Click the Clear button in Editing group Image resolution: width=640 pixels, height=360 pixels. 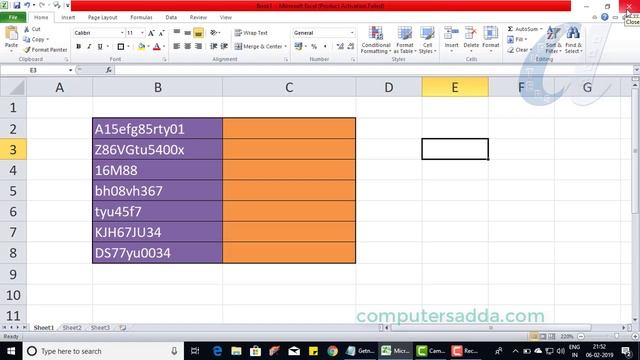519,50
